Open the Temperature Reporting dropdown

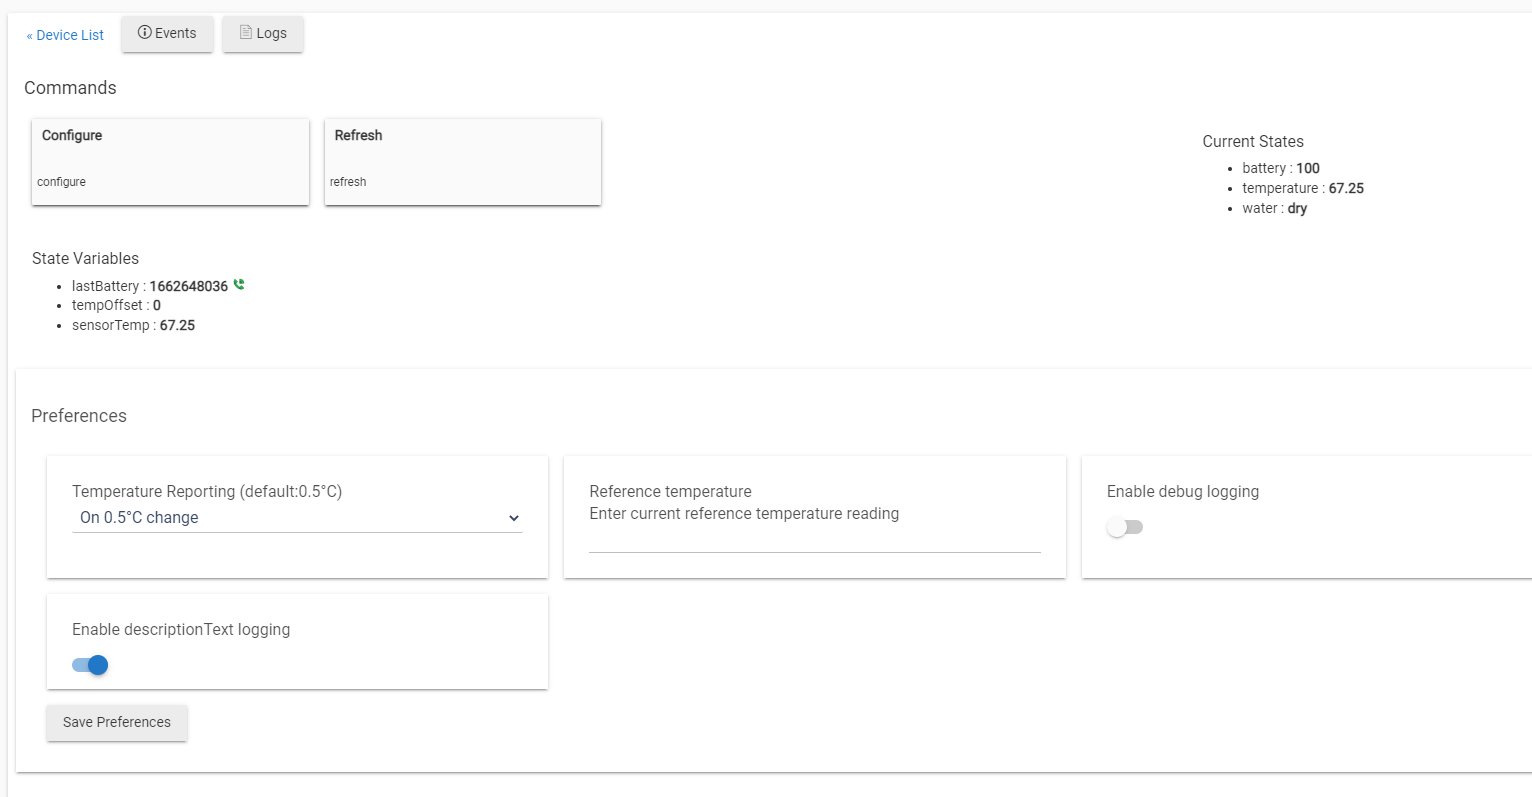click(x=296, y=518)
